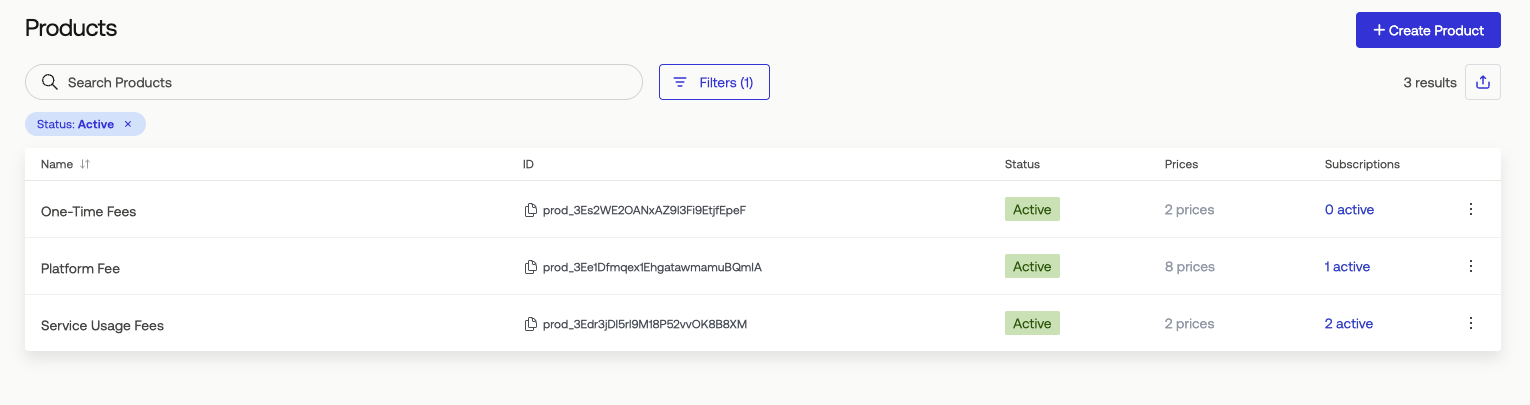This screenshot has height=405, width=1530.
Task: Open the Service Usage Fees row options menu
Action: [1471, 323]
